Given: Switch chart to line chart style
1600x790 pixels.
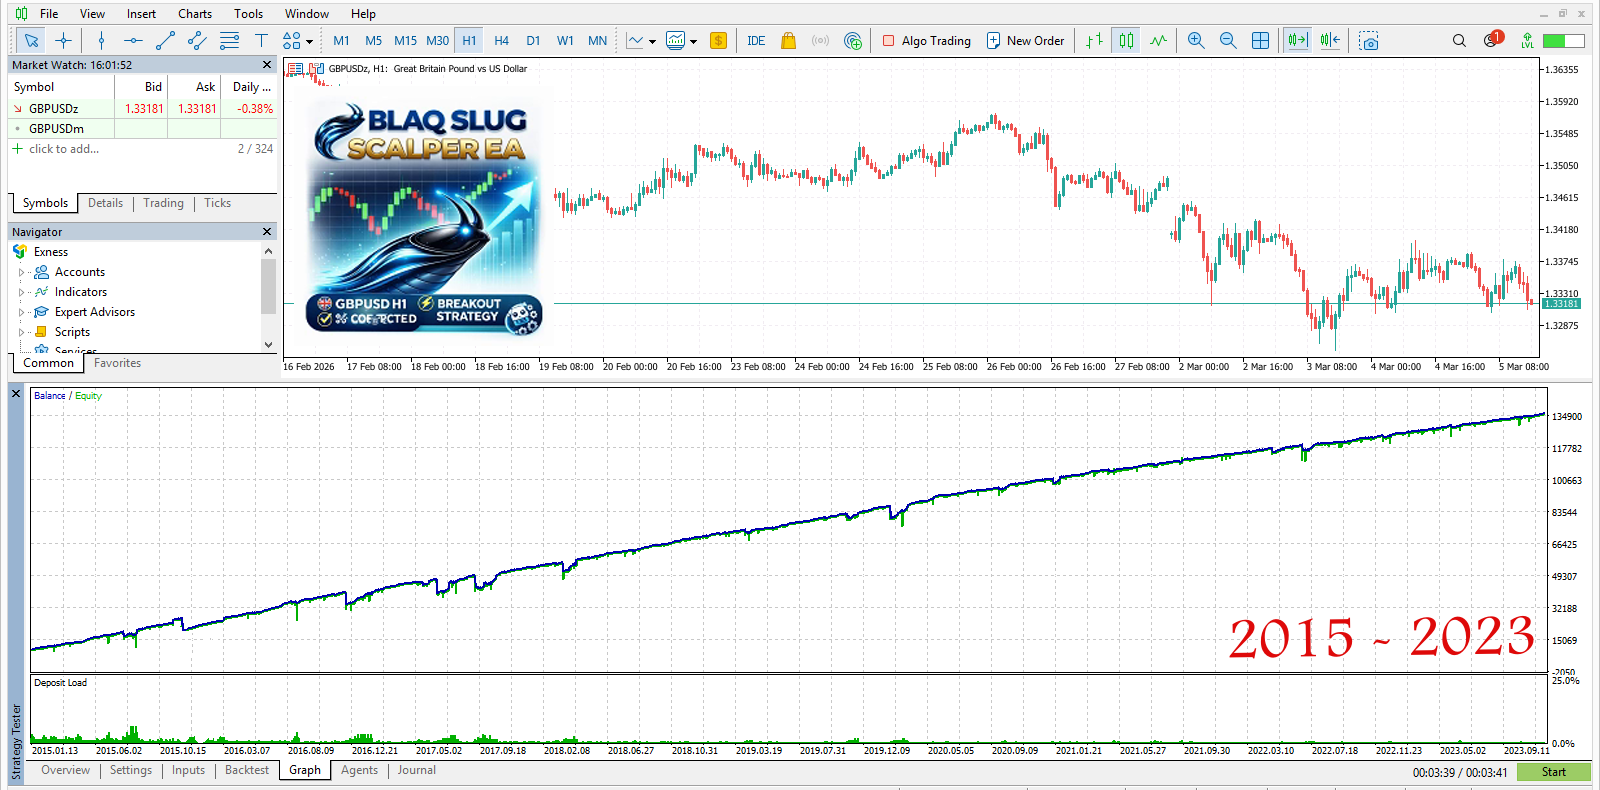Looking at the screenshot, I should pyautogui.click(x=1159, y=41).
